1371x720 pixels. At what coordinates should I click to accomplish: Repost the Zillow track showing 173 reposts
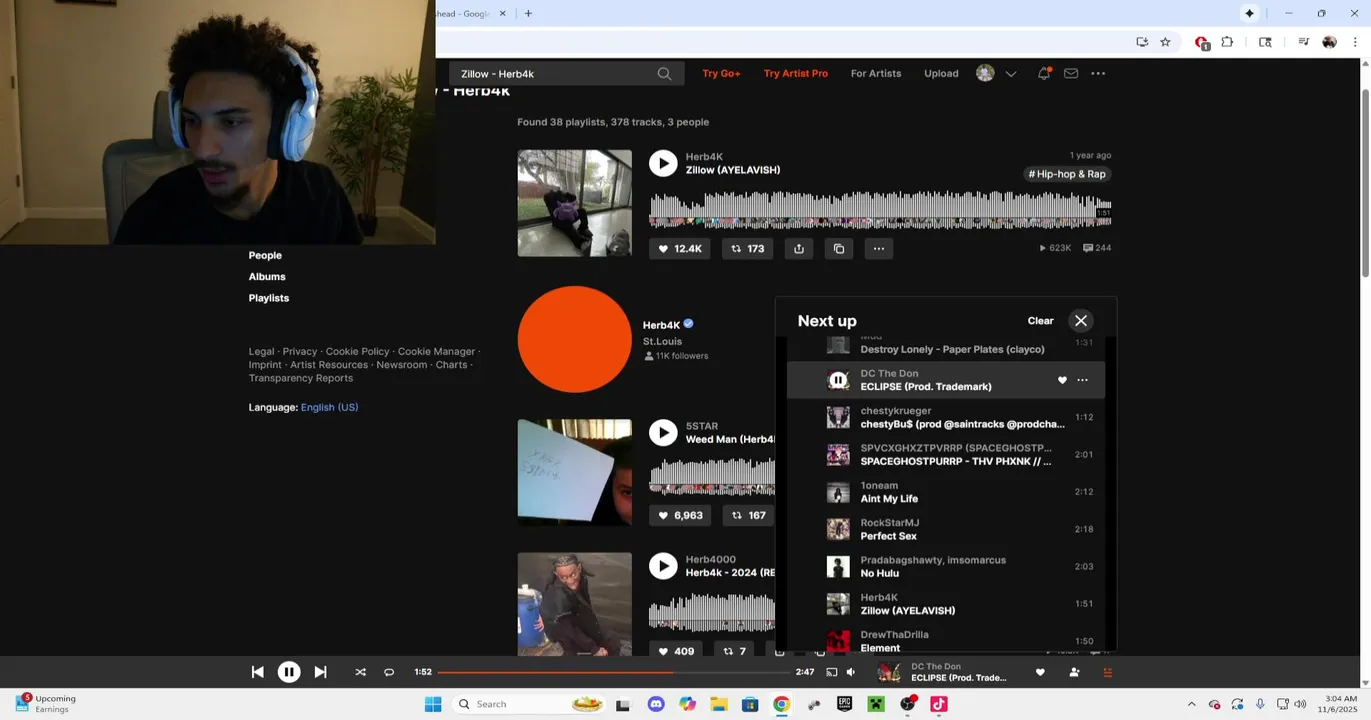coord(747,249)
